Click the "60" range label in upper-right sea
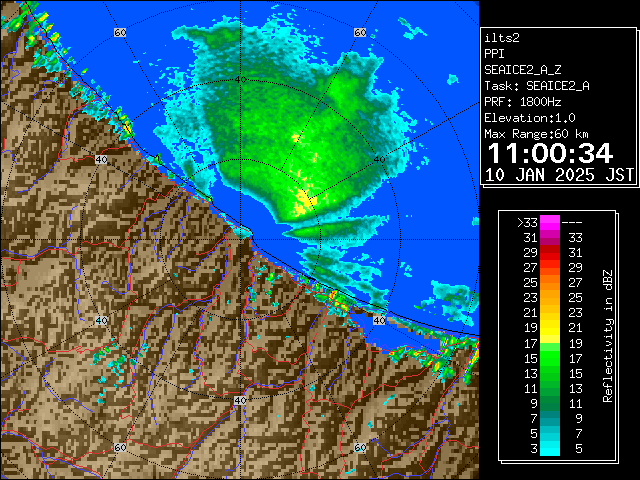The width and height of the screenshot is (640, 480). pos(360,32)
